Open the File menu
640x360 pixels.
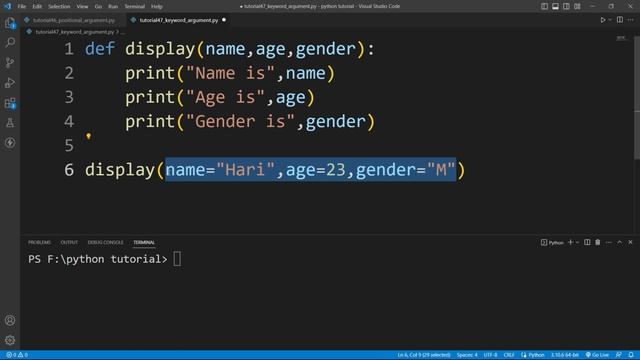pos(22,7)
